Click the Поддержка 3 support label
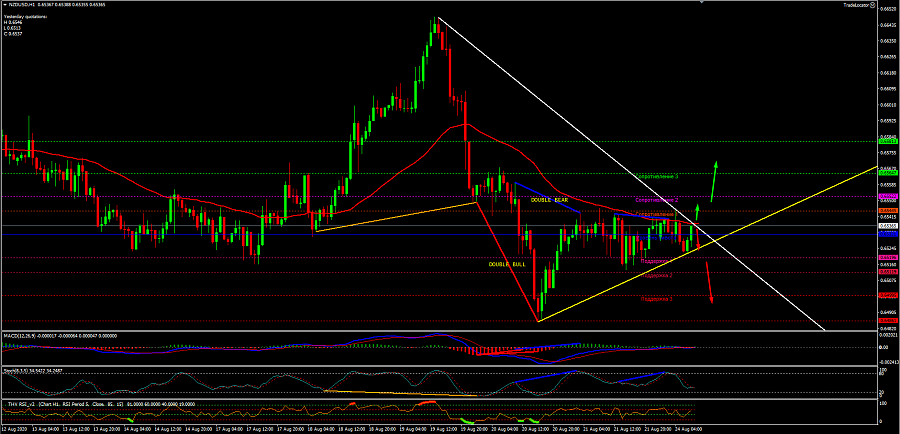The height and width of the screenshot is (434, 900). pos(657,299)
